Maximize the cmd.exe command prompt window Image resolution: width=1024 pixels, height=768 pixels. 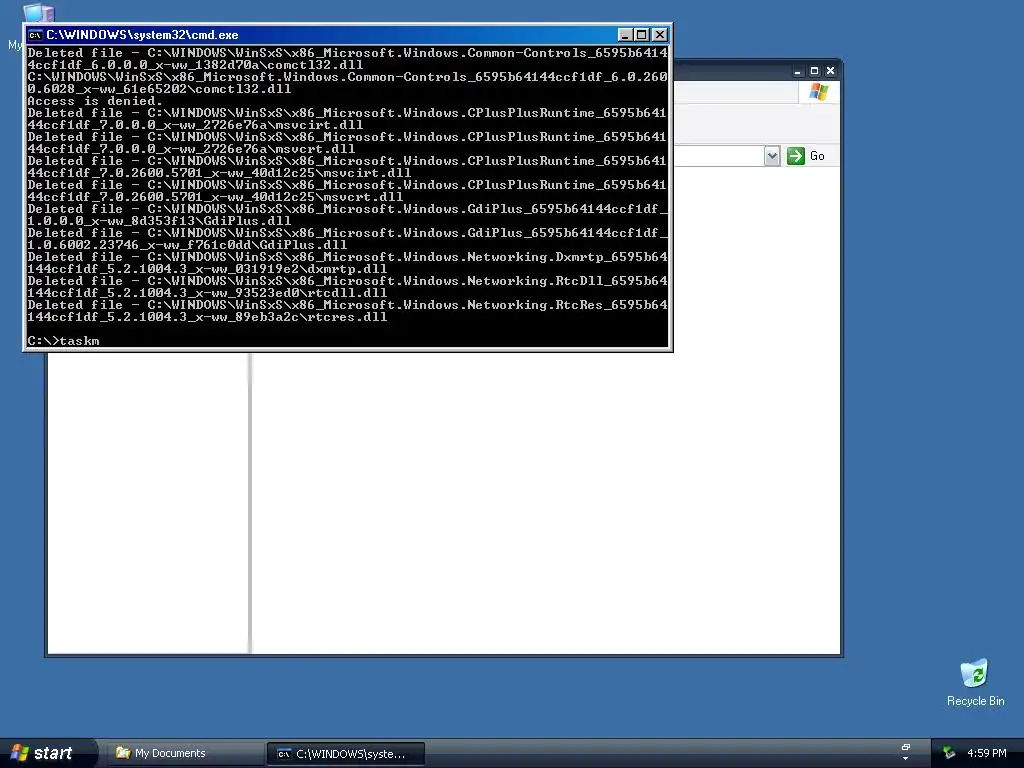pyautogui.click(x=641, y=35)
